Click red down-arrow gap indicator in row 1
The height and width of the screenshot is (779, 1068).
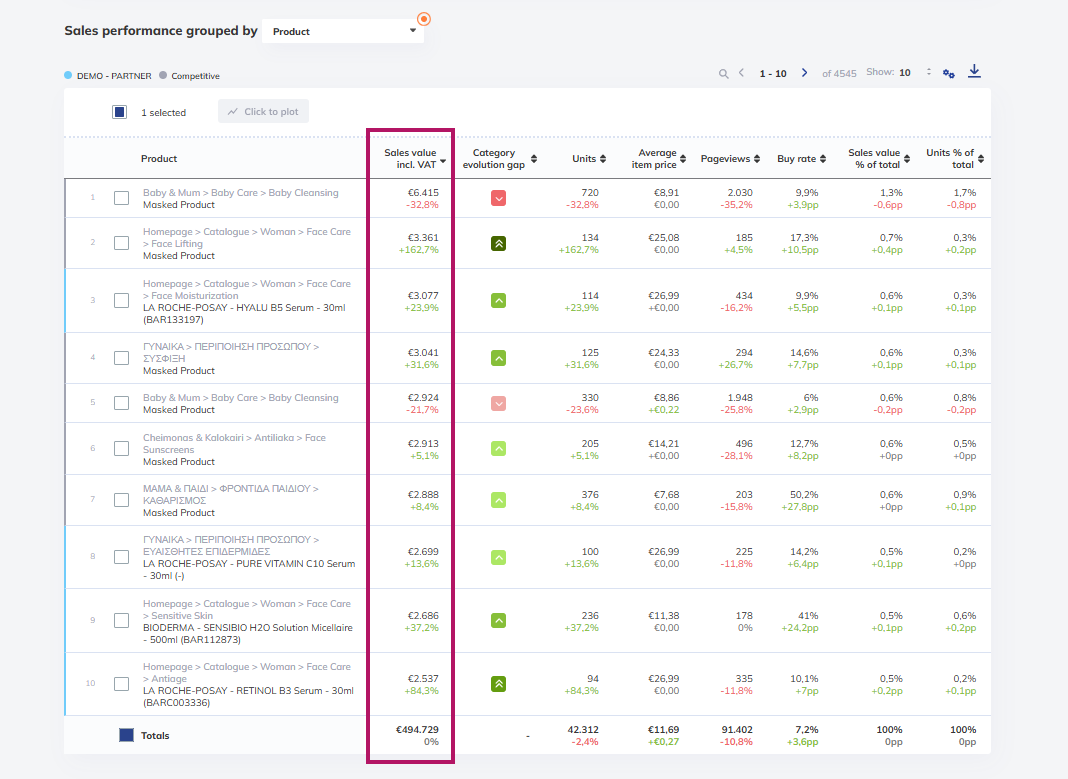point(499,199)
